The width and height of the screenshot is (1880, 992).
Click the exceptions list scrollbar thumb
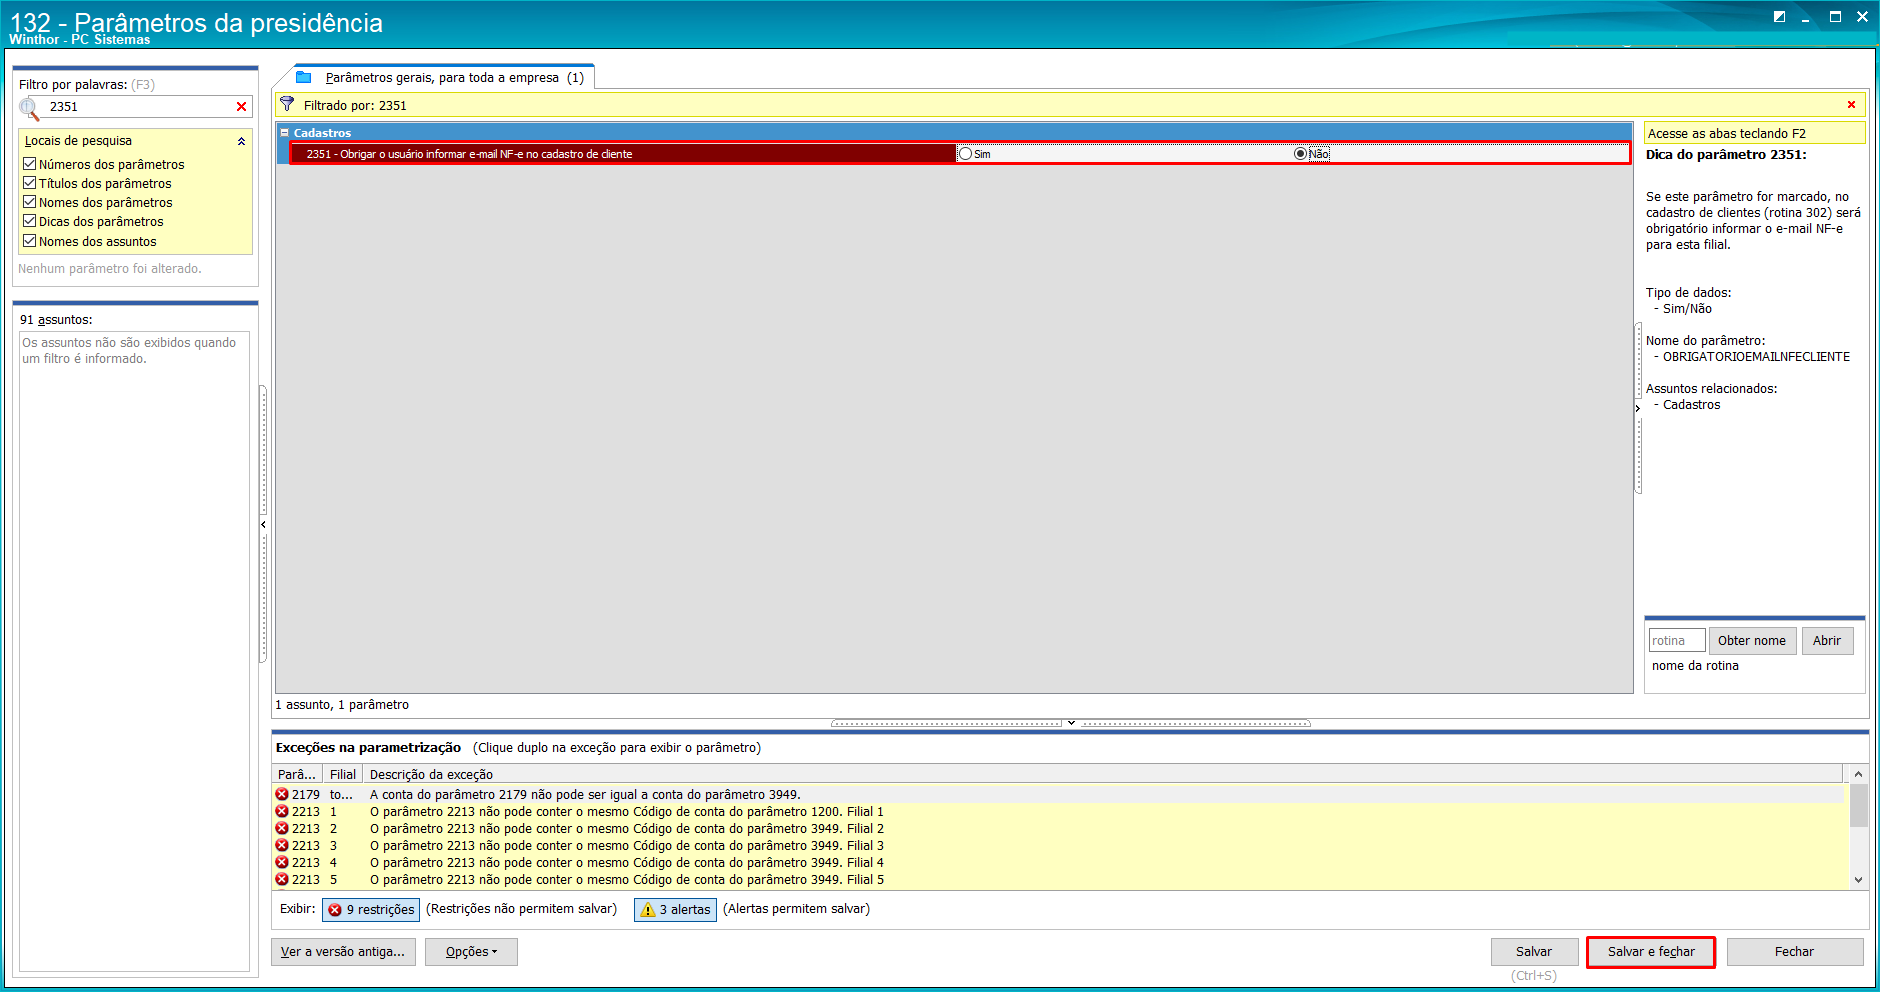[x=1858, y=806]
